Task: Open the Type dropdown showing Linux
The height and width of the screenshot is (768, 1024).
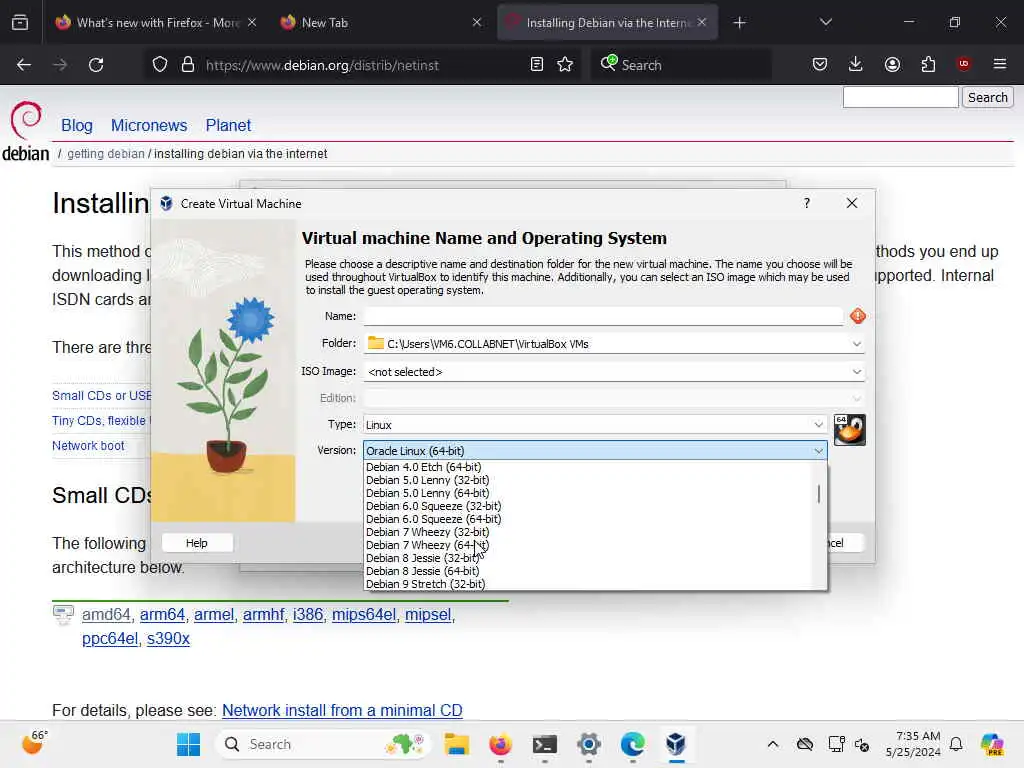Action: pyautogui.click(x=595, y=424)
